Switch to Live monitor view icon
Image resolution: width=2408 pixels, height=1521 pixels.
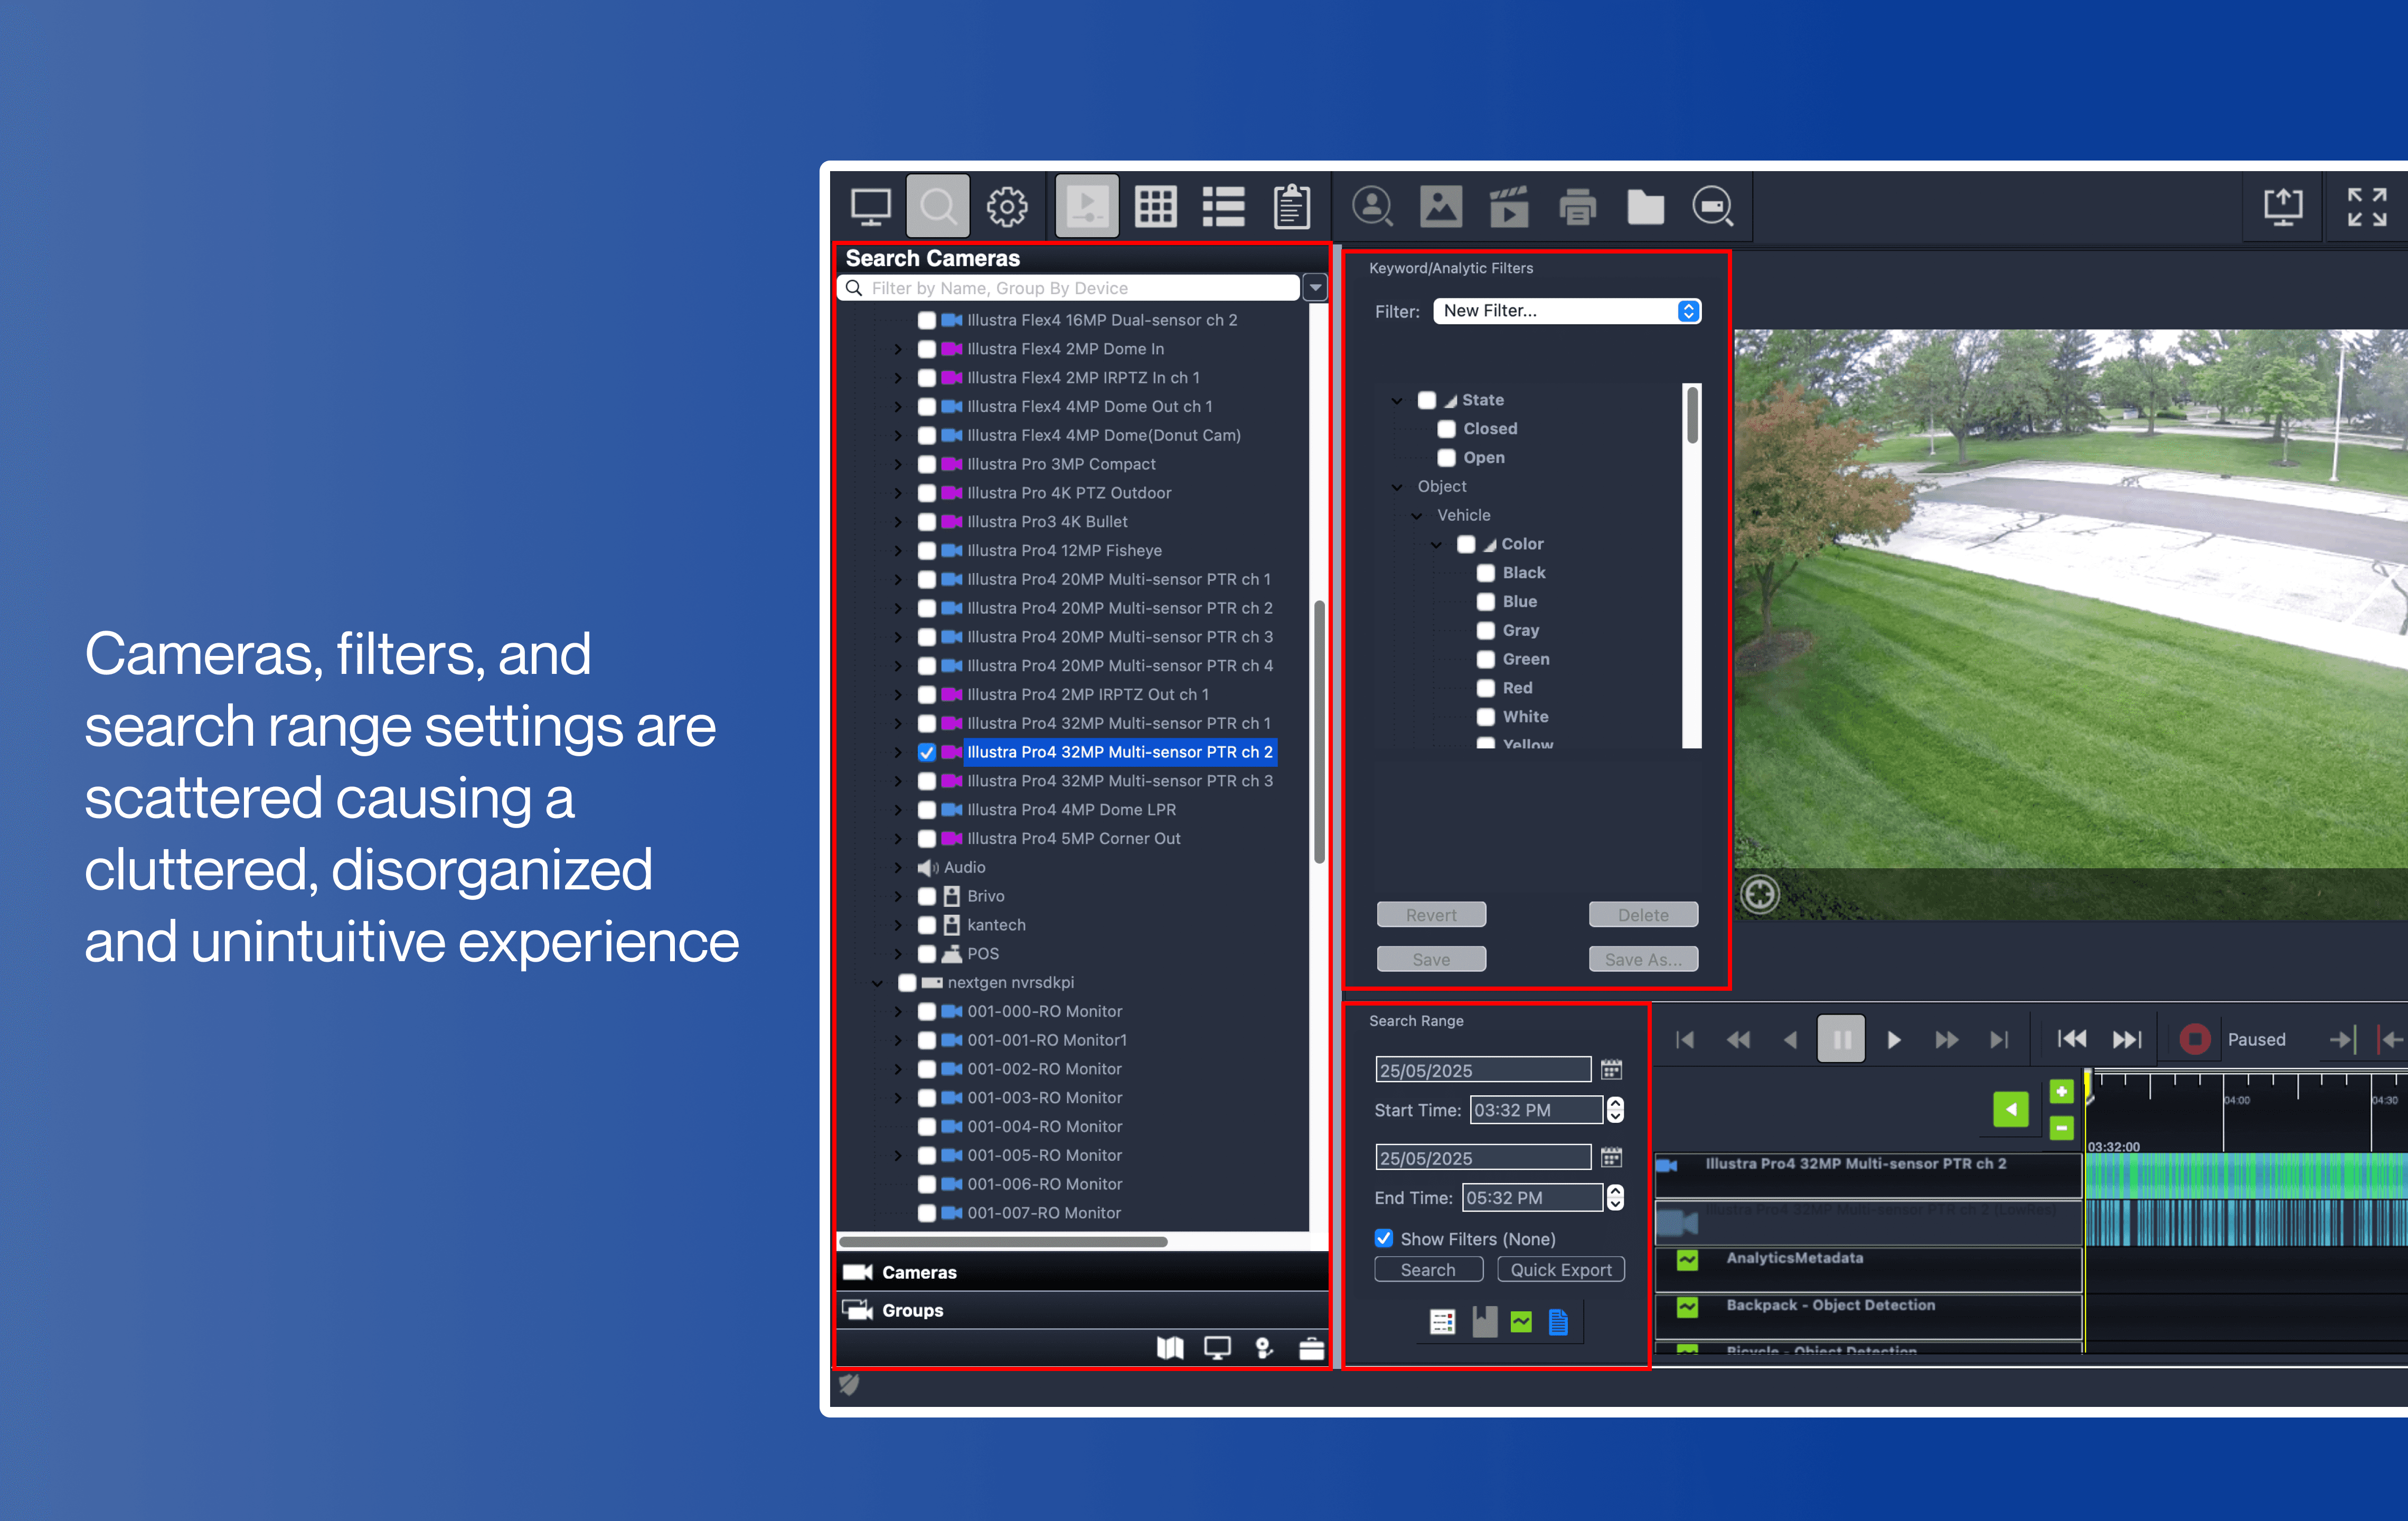point(870,207)
